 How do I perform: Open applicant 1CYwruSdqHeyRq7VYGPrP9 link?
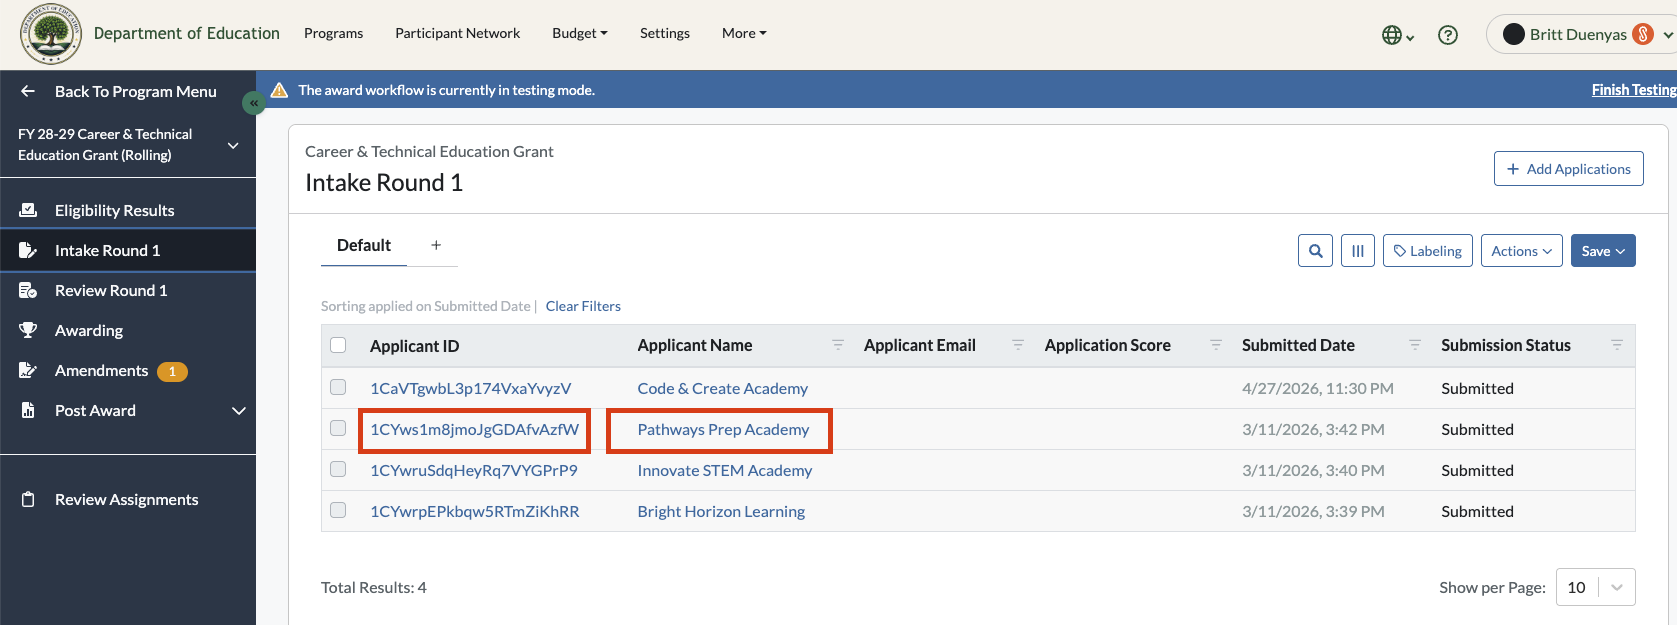pos(474,470)
